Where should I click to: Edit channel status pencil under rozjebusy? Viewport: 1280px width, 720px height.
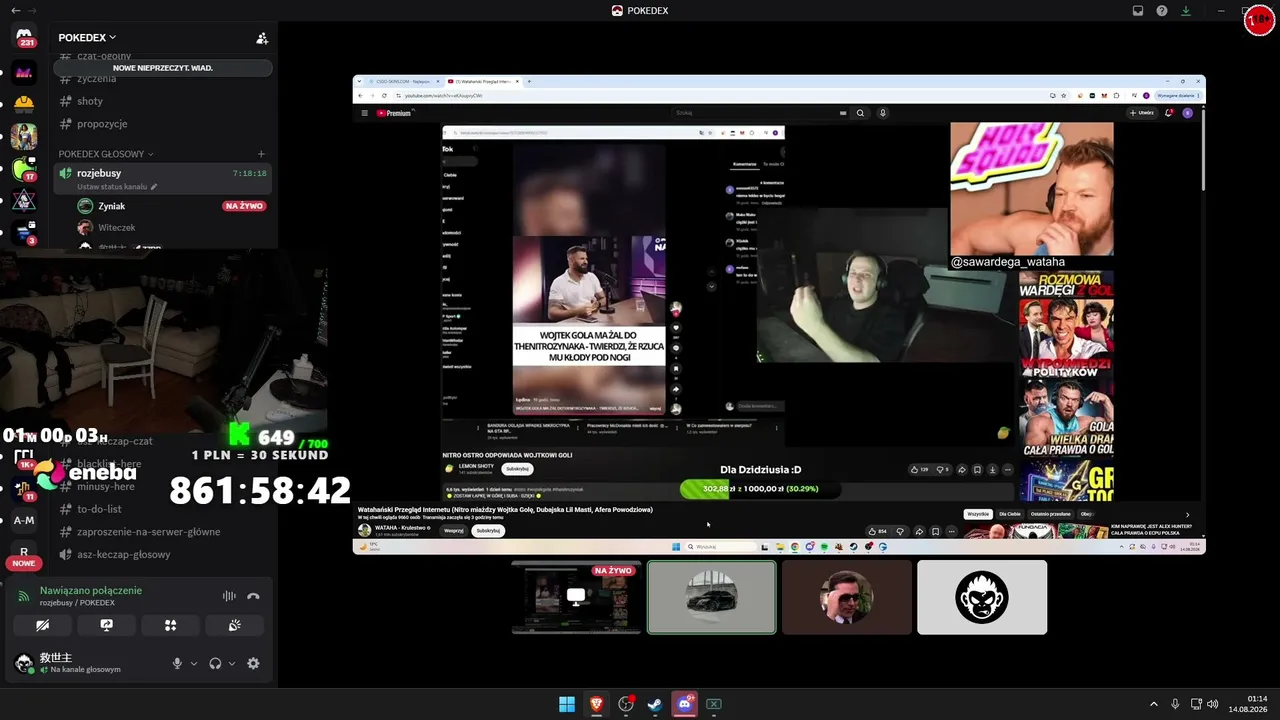(154, 187)
